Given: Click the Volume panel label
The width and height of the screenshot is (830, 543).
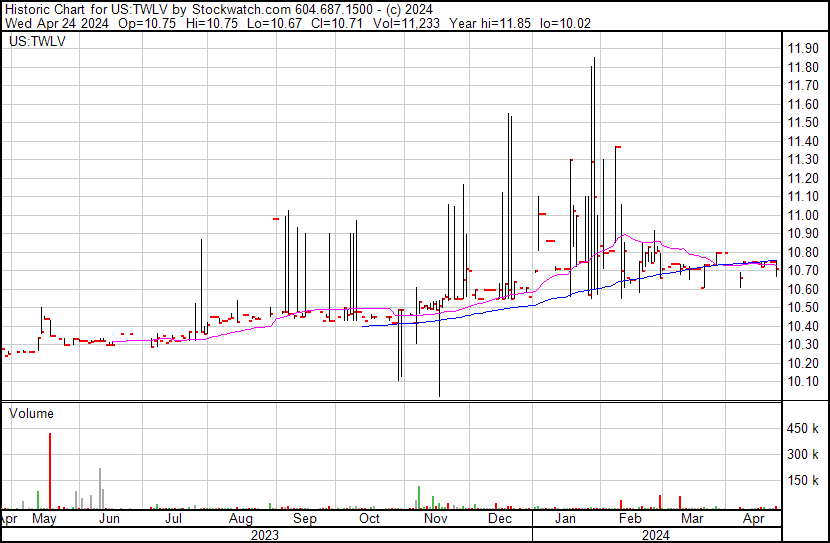Looking at the screenshot, I should (31, 413).
